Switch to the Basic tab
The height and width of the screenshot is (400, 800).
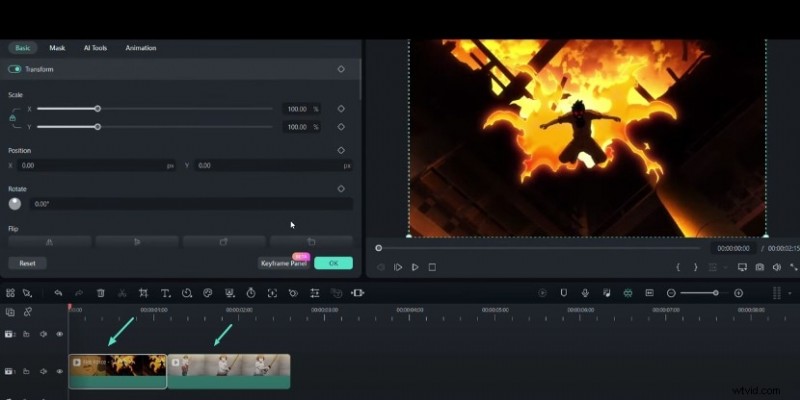point(22,48)
